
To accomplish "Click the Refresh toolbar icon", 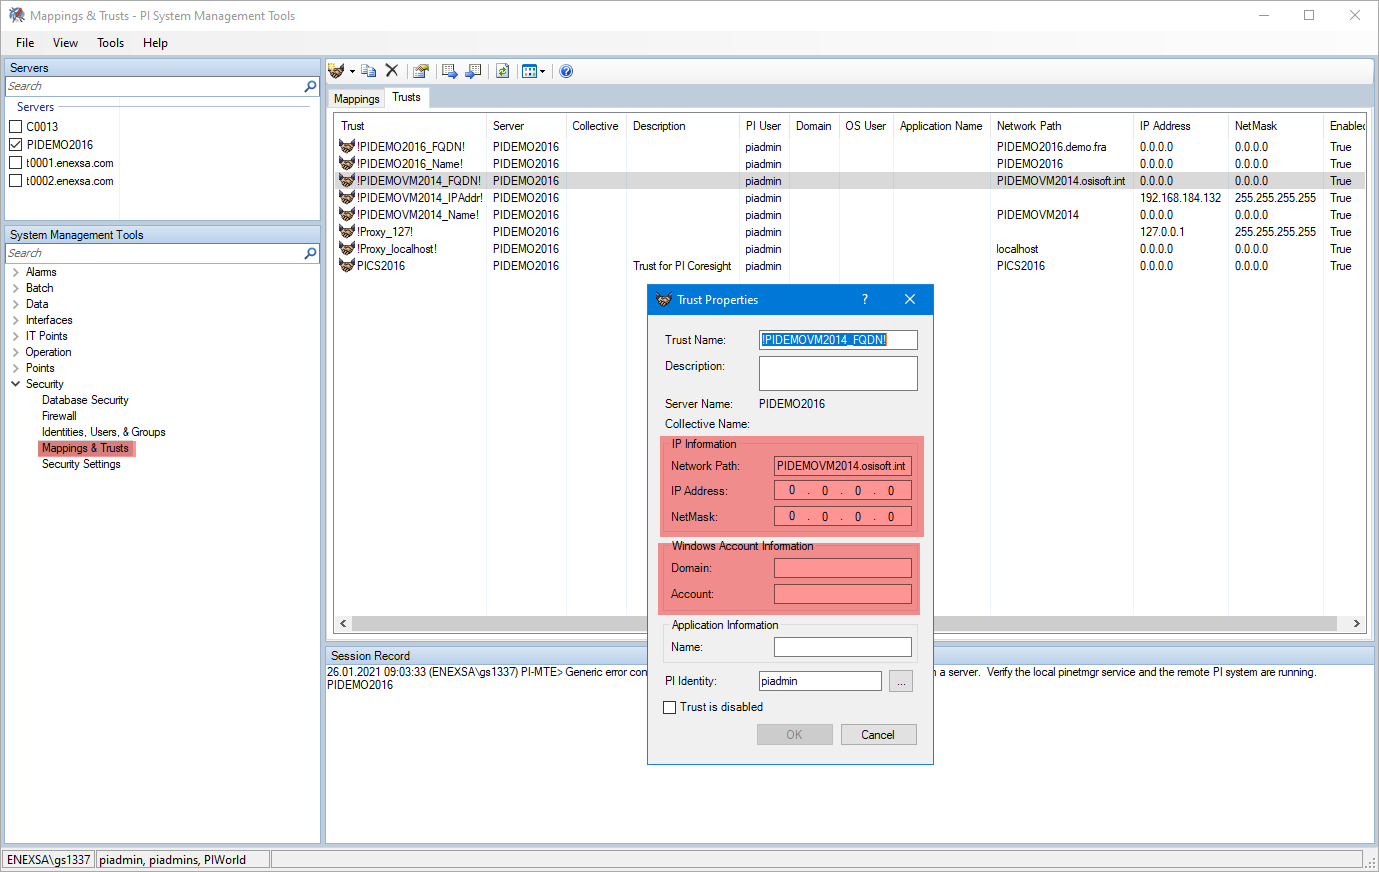I will coord(503,71).
